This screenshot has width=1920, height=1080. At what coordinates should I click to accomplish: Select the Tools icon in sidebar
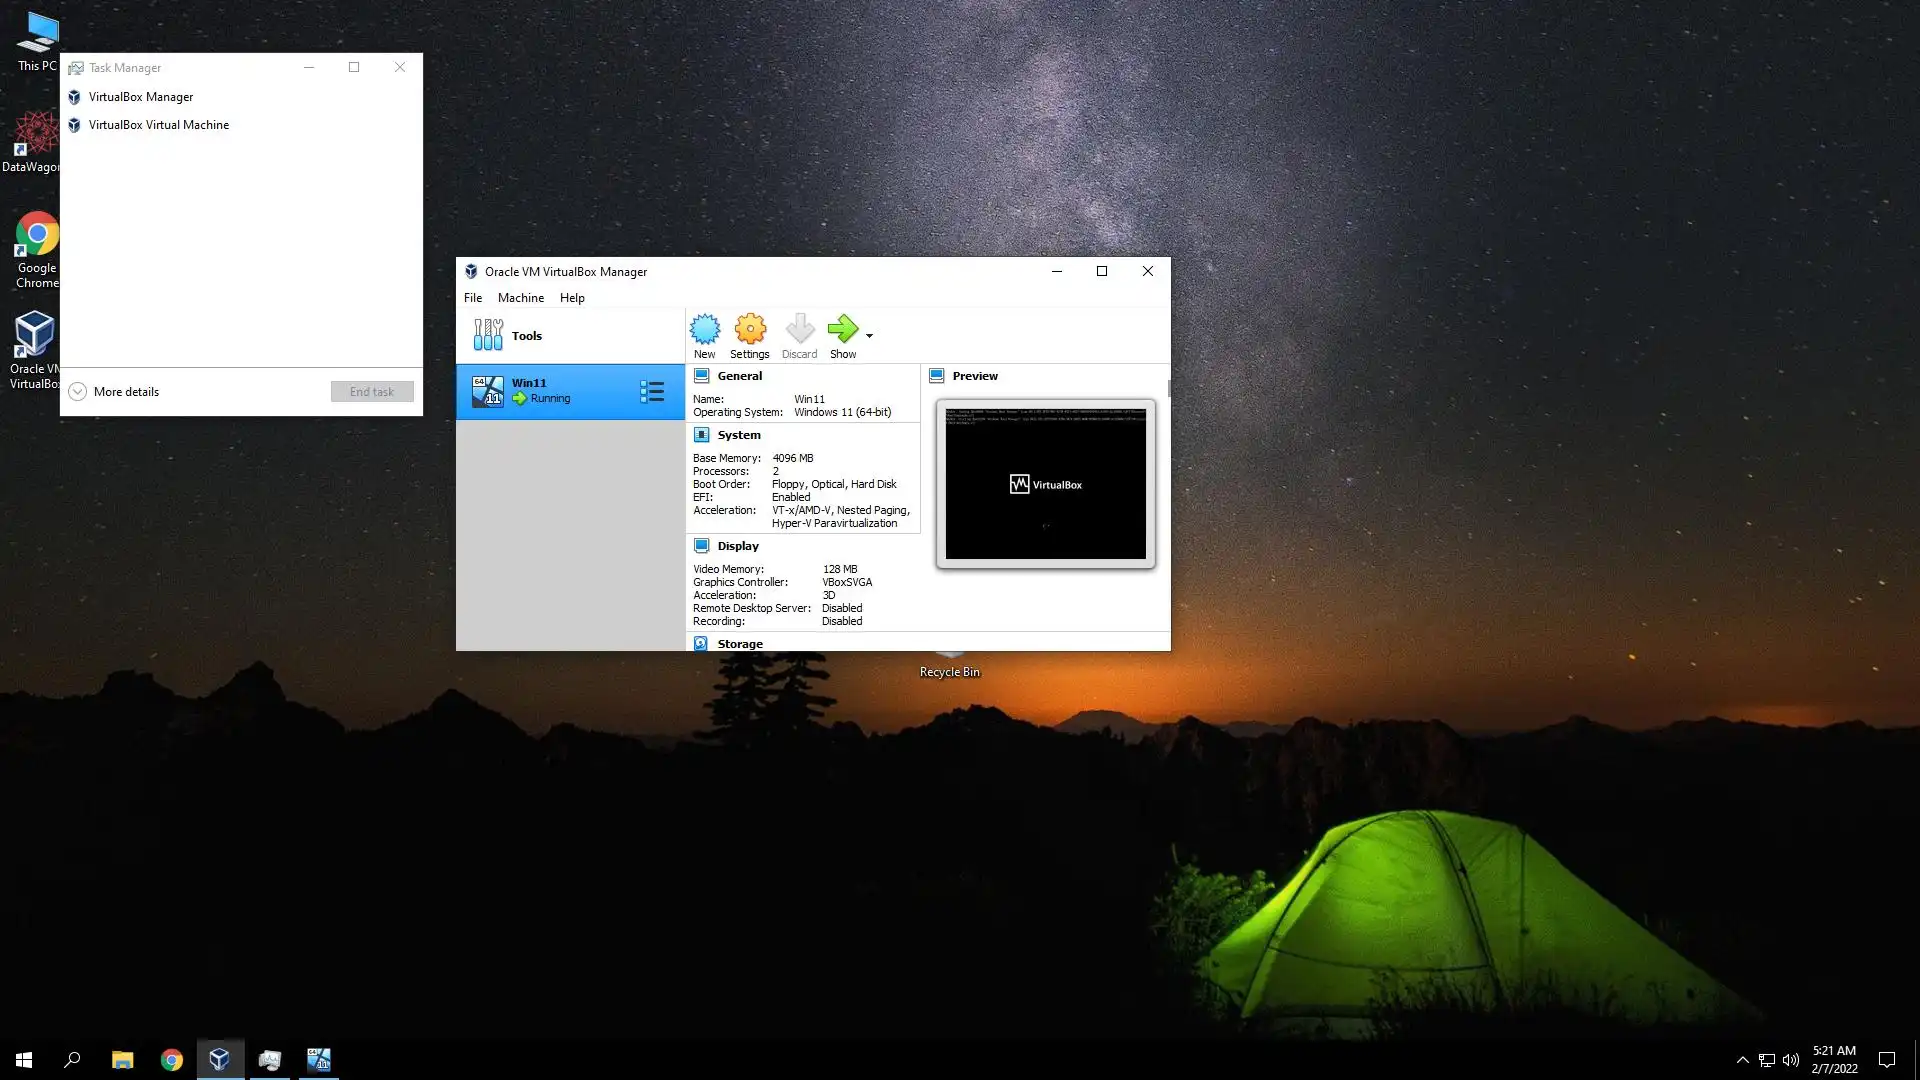[x=488, y=335]
